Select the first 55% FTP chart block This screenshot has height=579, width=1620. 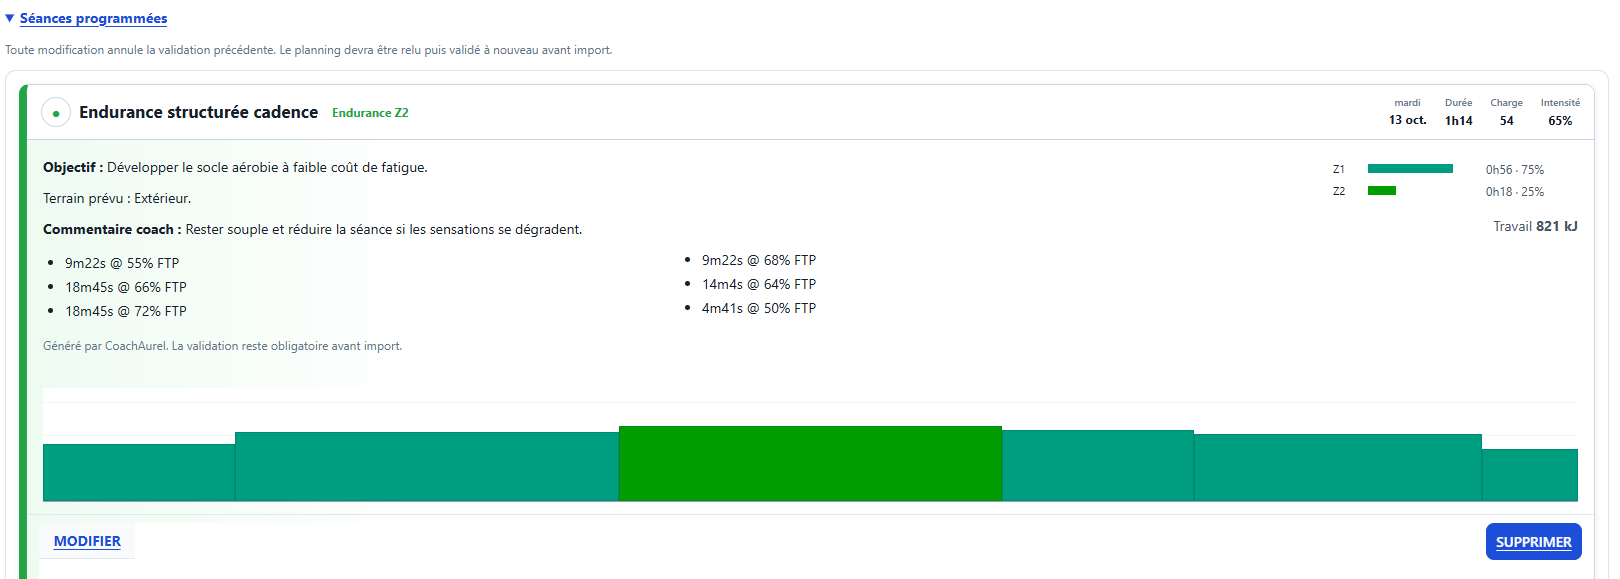[x=139, y=472]
